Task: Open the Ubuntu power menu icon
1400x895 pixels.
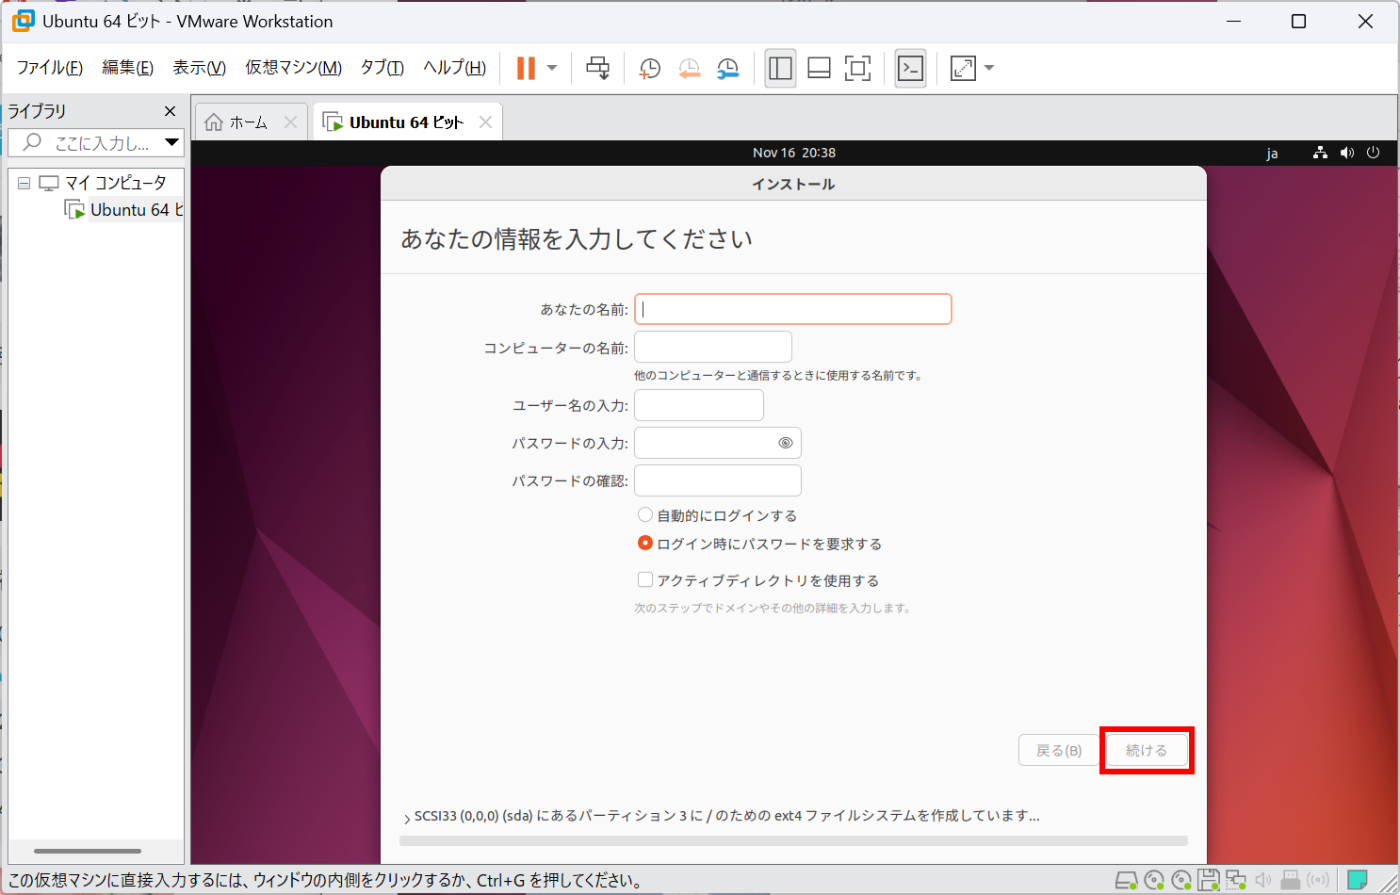Action: click(1373, 153)
